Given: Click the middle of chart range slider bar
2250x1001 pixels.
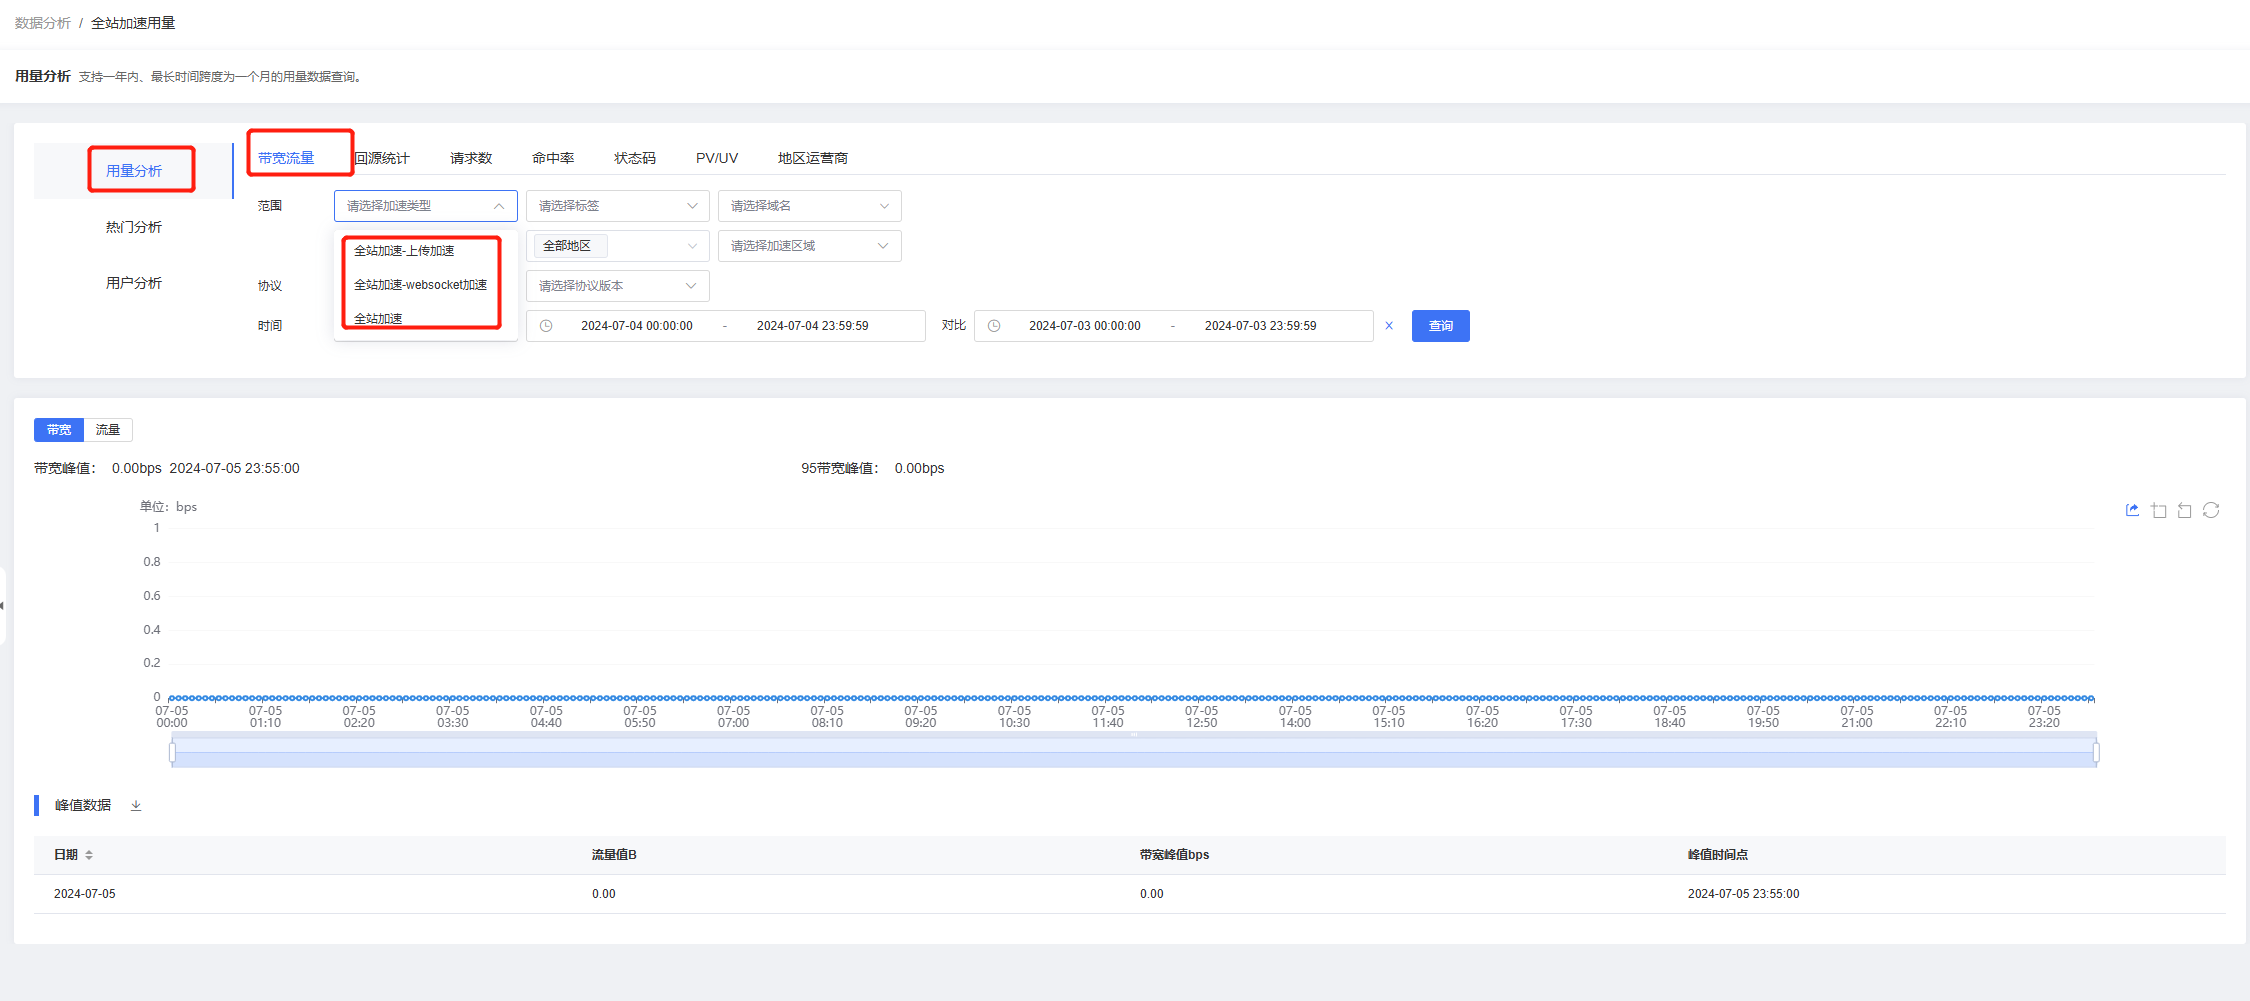Looking at the screenshot, I should [x=1134, y=752].
